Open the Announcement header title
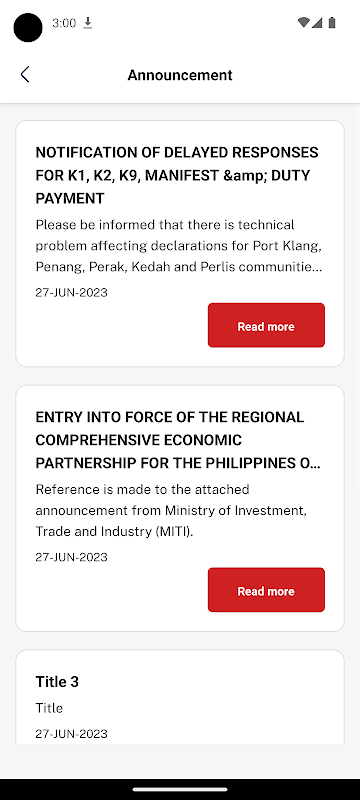This screenshot has width=360, height=800. pos(180,75)
